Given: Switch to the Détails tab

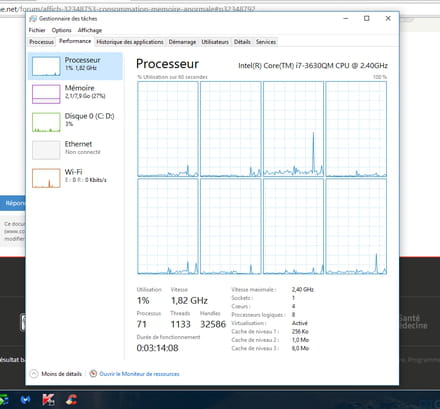Looking at the screenshot, I should pos(242,42).
